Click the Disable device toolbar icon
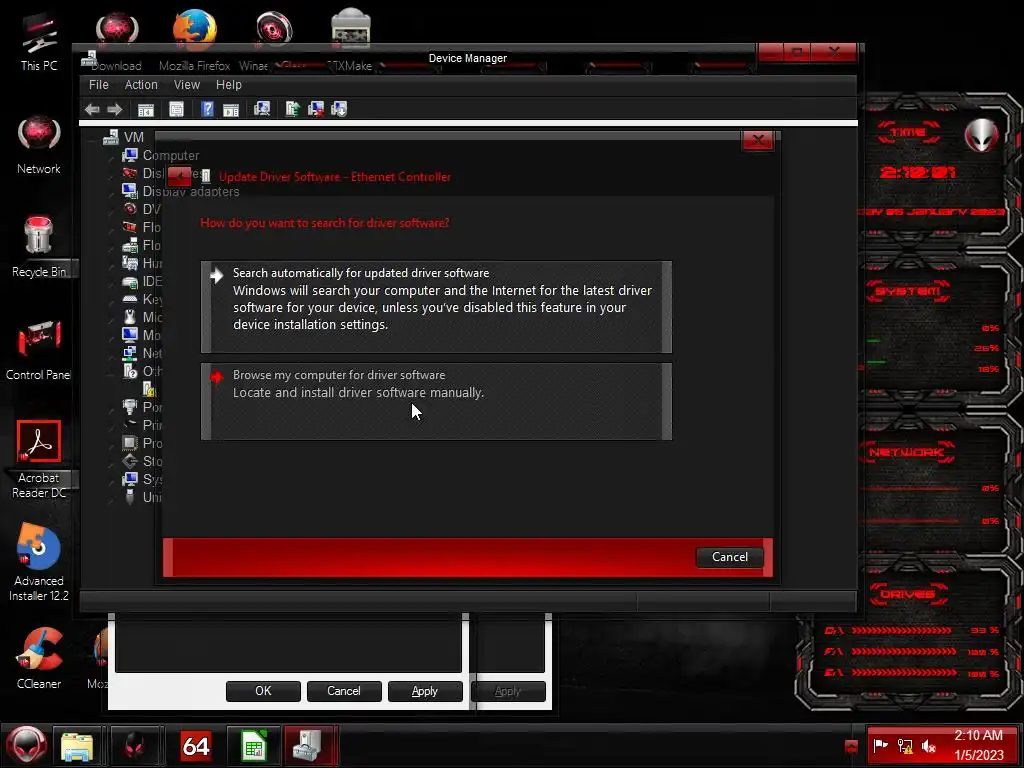The image size is (1024, 768). click(339, 108)
